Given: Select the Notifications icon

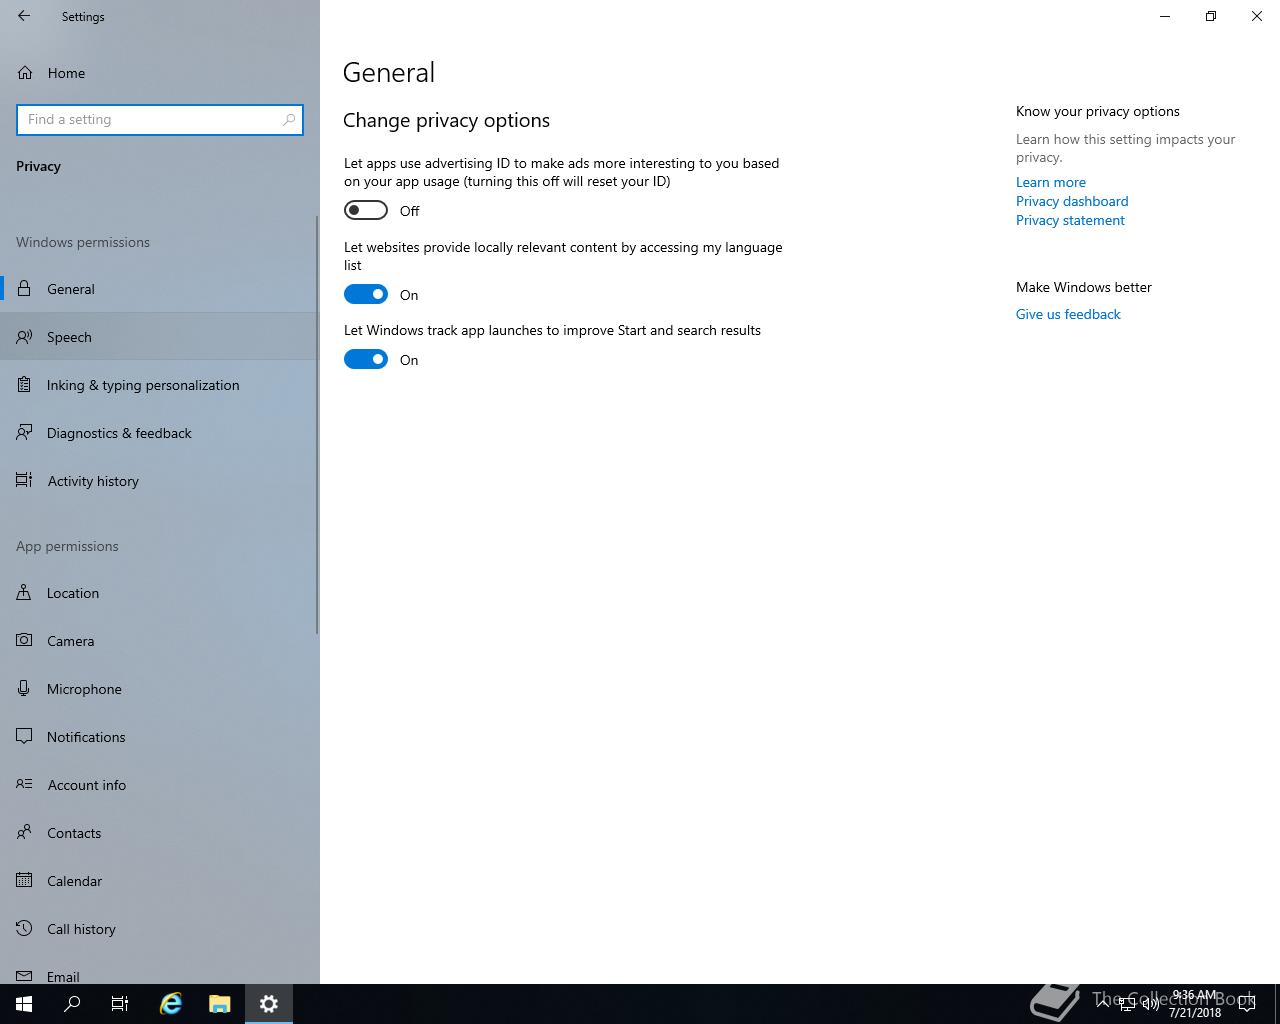Looking at the screenshot, I should click(24, 737).
